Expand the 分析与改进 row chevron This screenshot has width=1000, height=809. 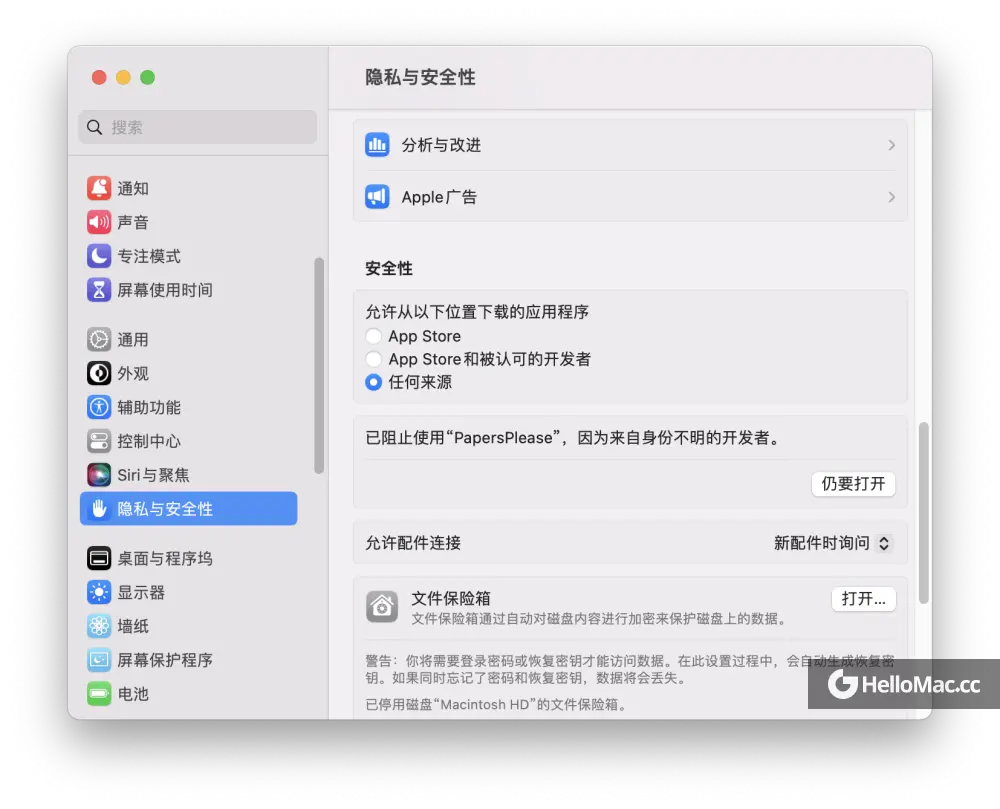point(891,145)
